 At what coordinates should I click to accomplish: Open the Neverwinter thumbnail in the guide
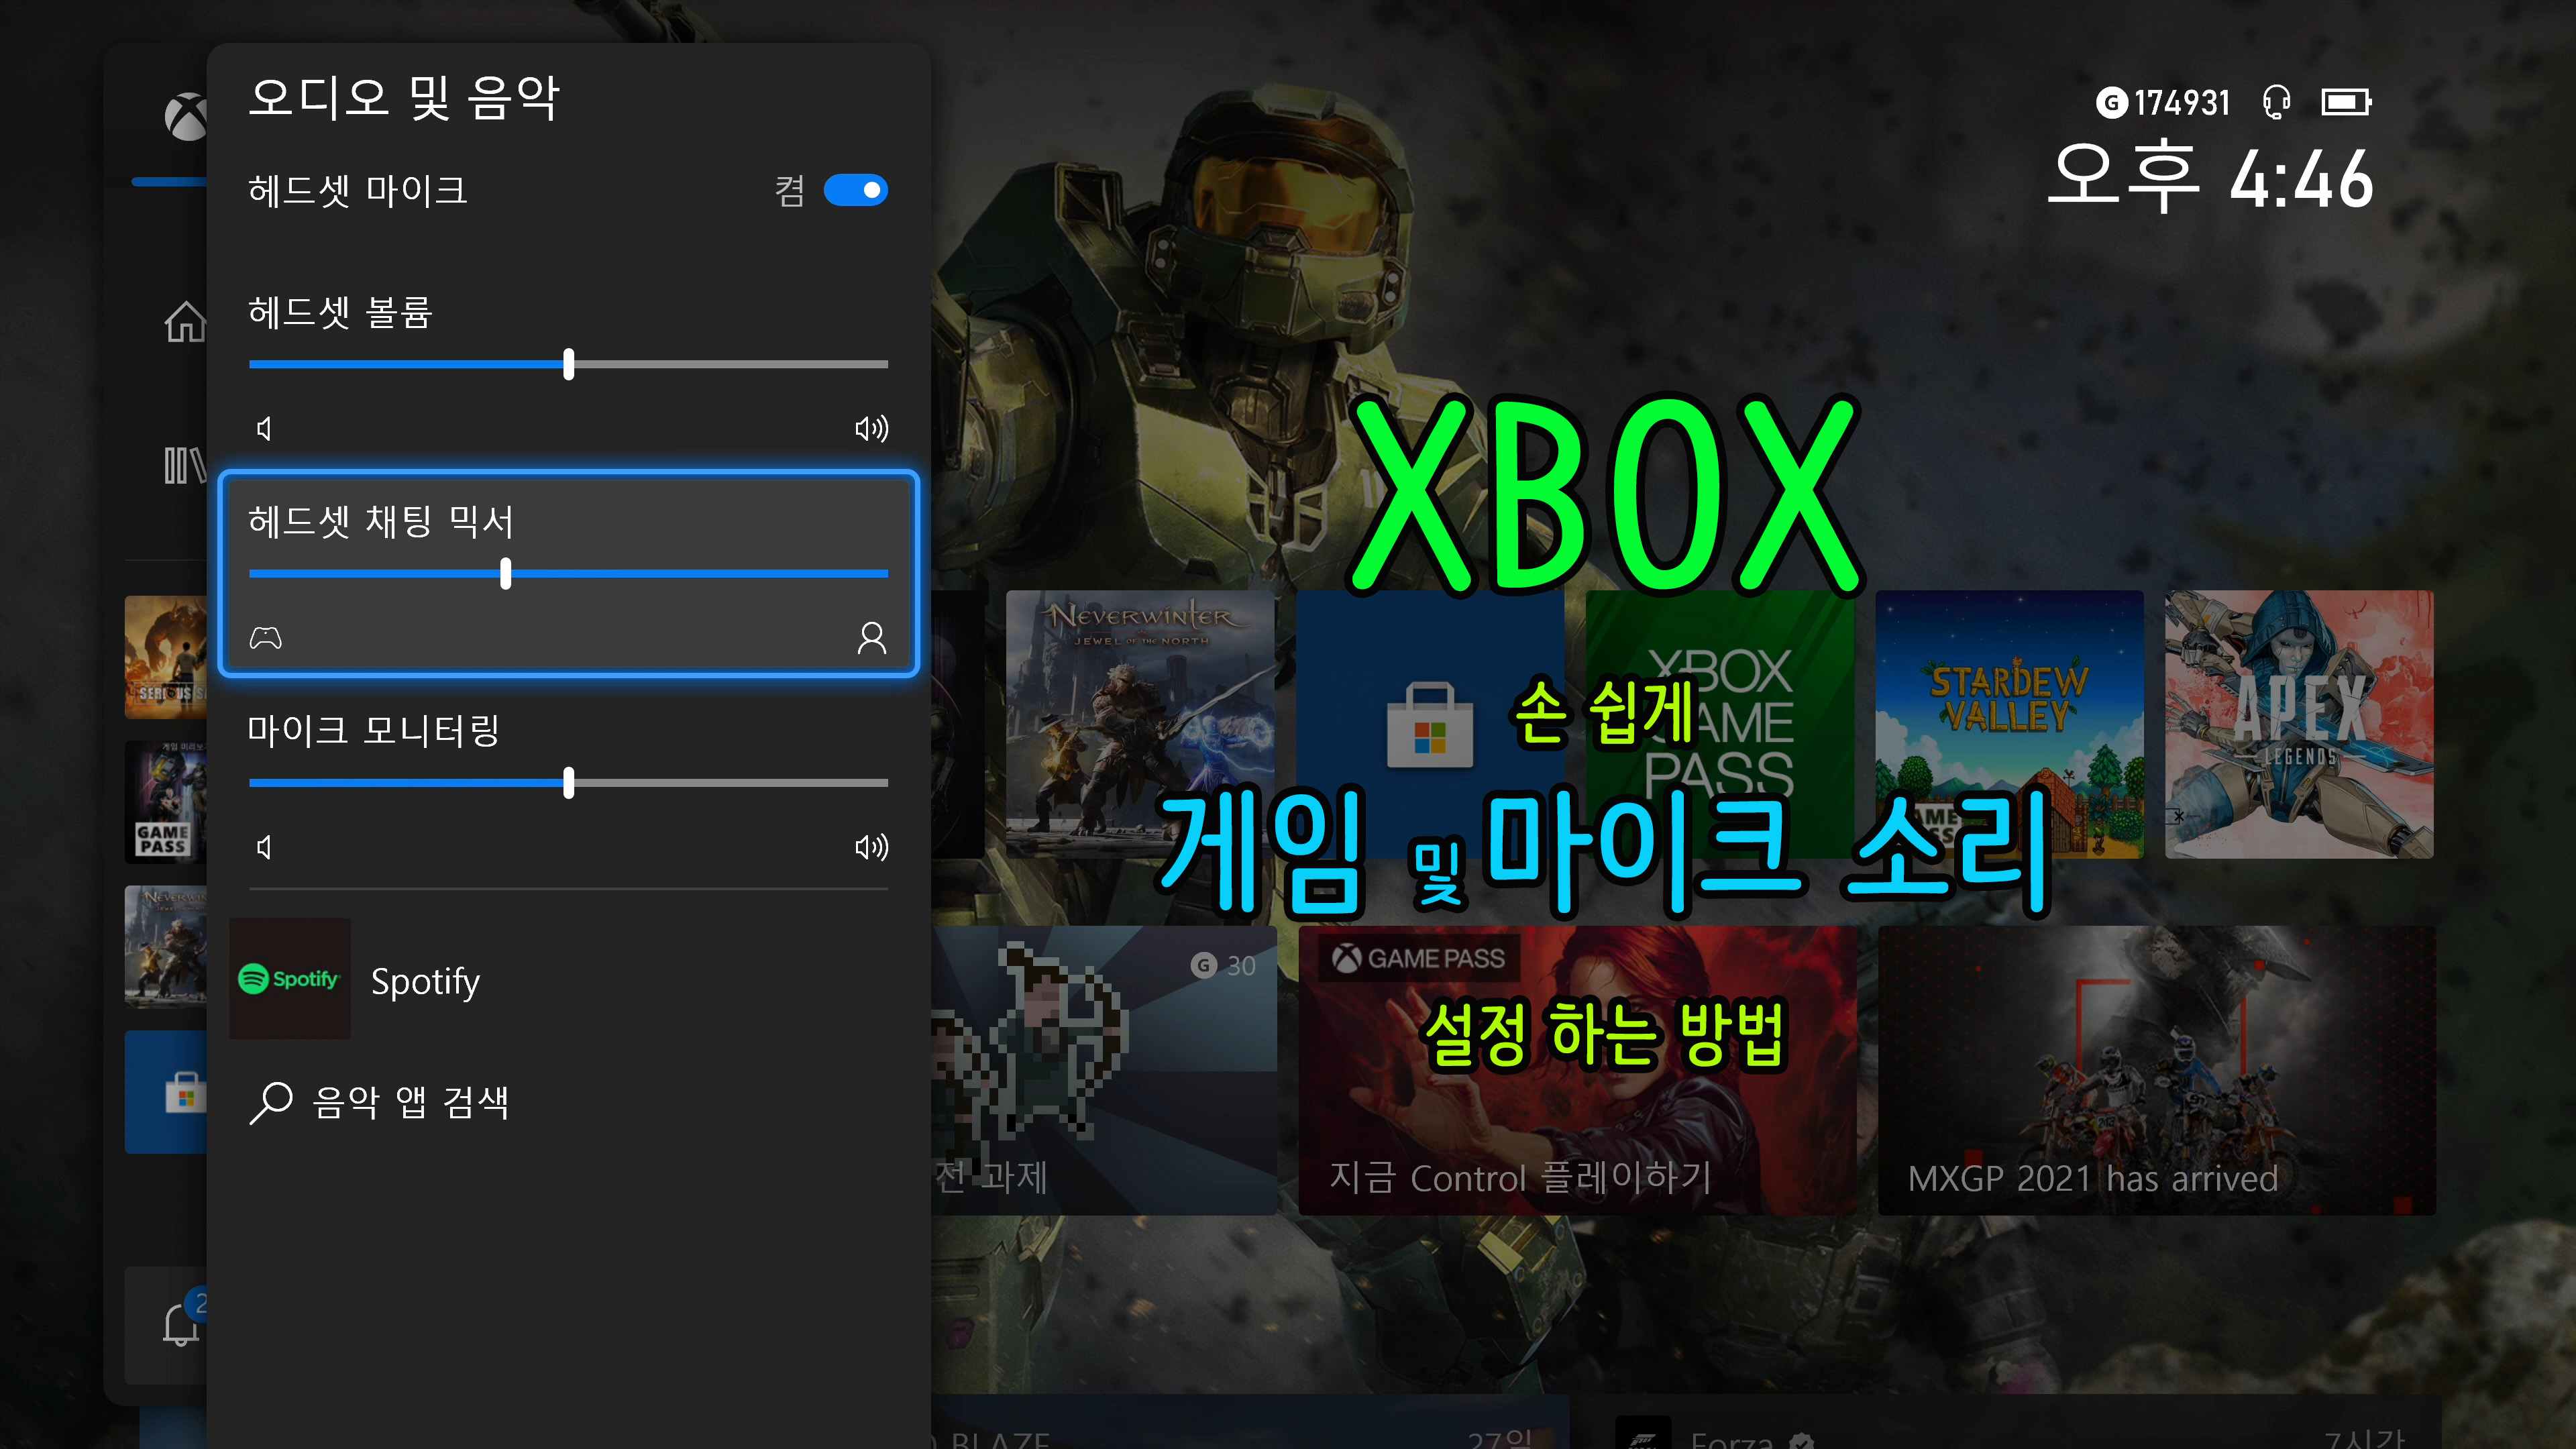point(166,947)
